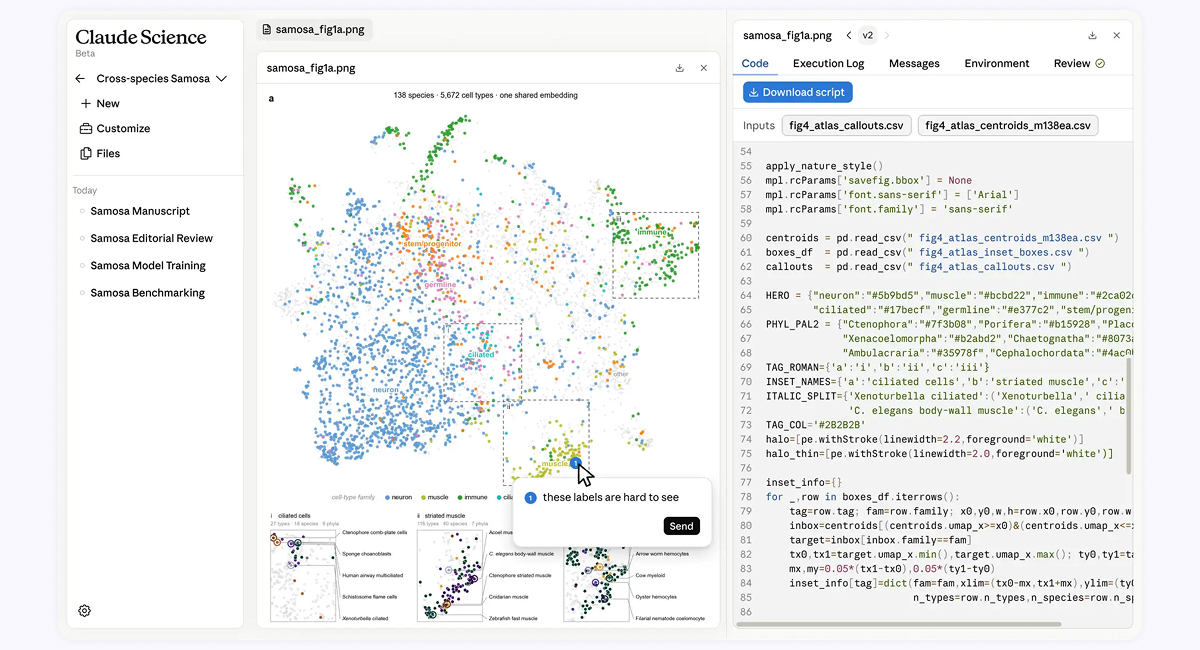Click the 'immune' label in dashed box
Viewport: 1200px width, 650px height.
click(652, 233)
